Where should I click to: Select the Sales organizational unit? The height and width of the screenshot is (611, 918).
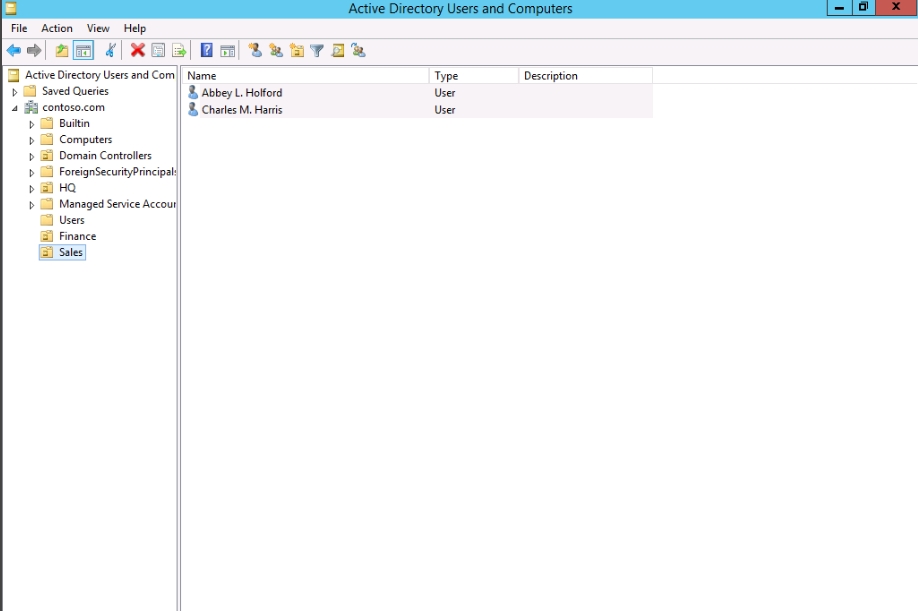[x=71, y=252]
